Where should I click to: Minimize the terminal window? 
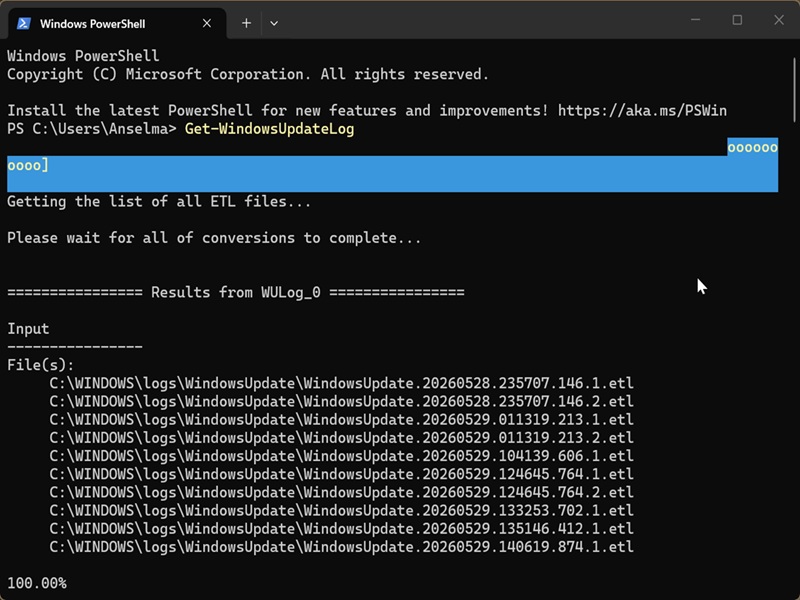[695, 20]
